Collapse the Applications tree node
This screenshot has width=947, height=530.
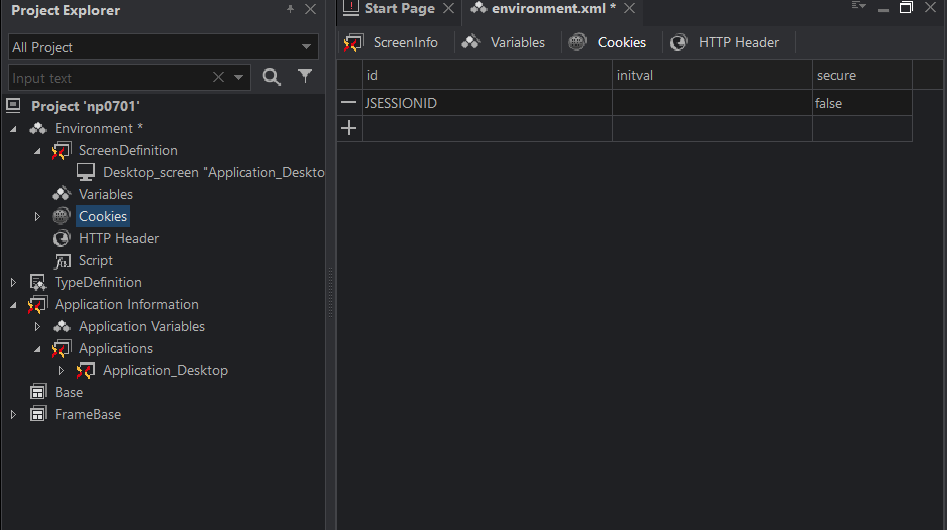click(x=37, y=349)
